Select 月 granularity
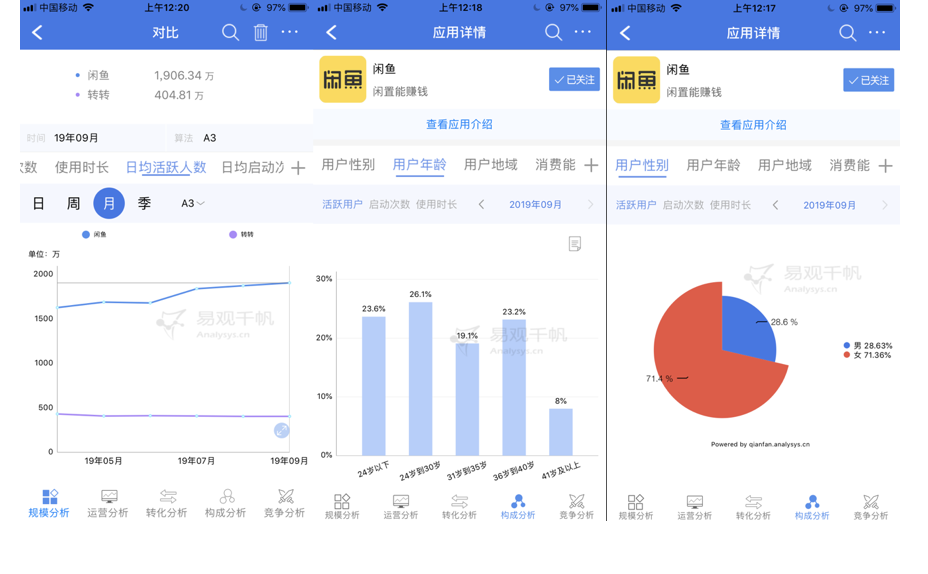This screenshot has width=928, height=574. [x=109, y=204]
